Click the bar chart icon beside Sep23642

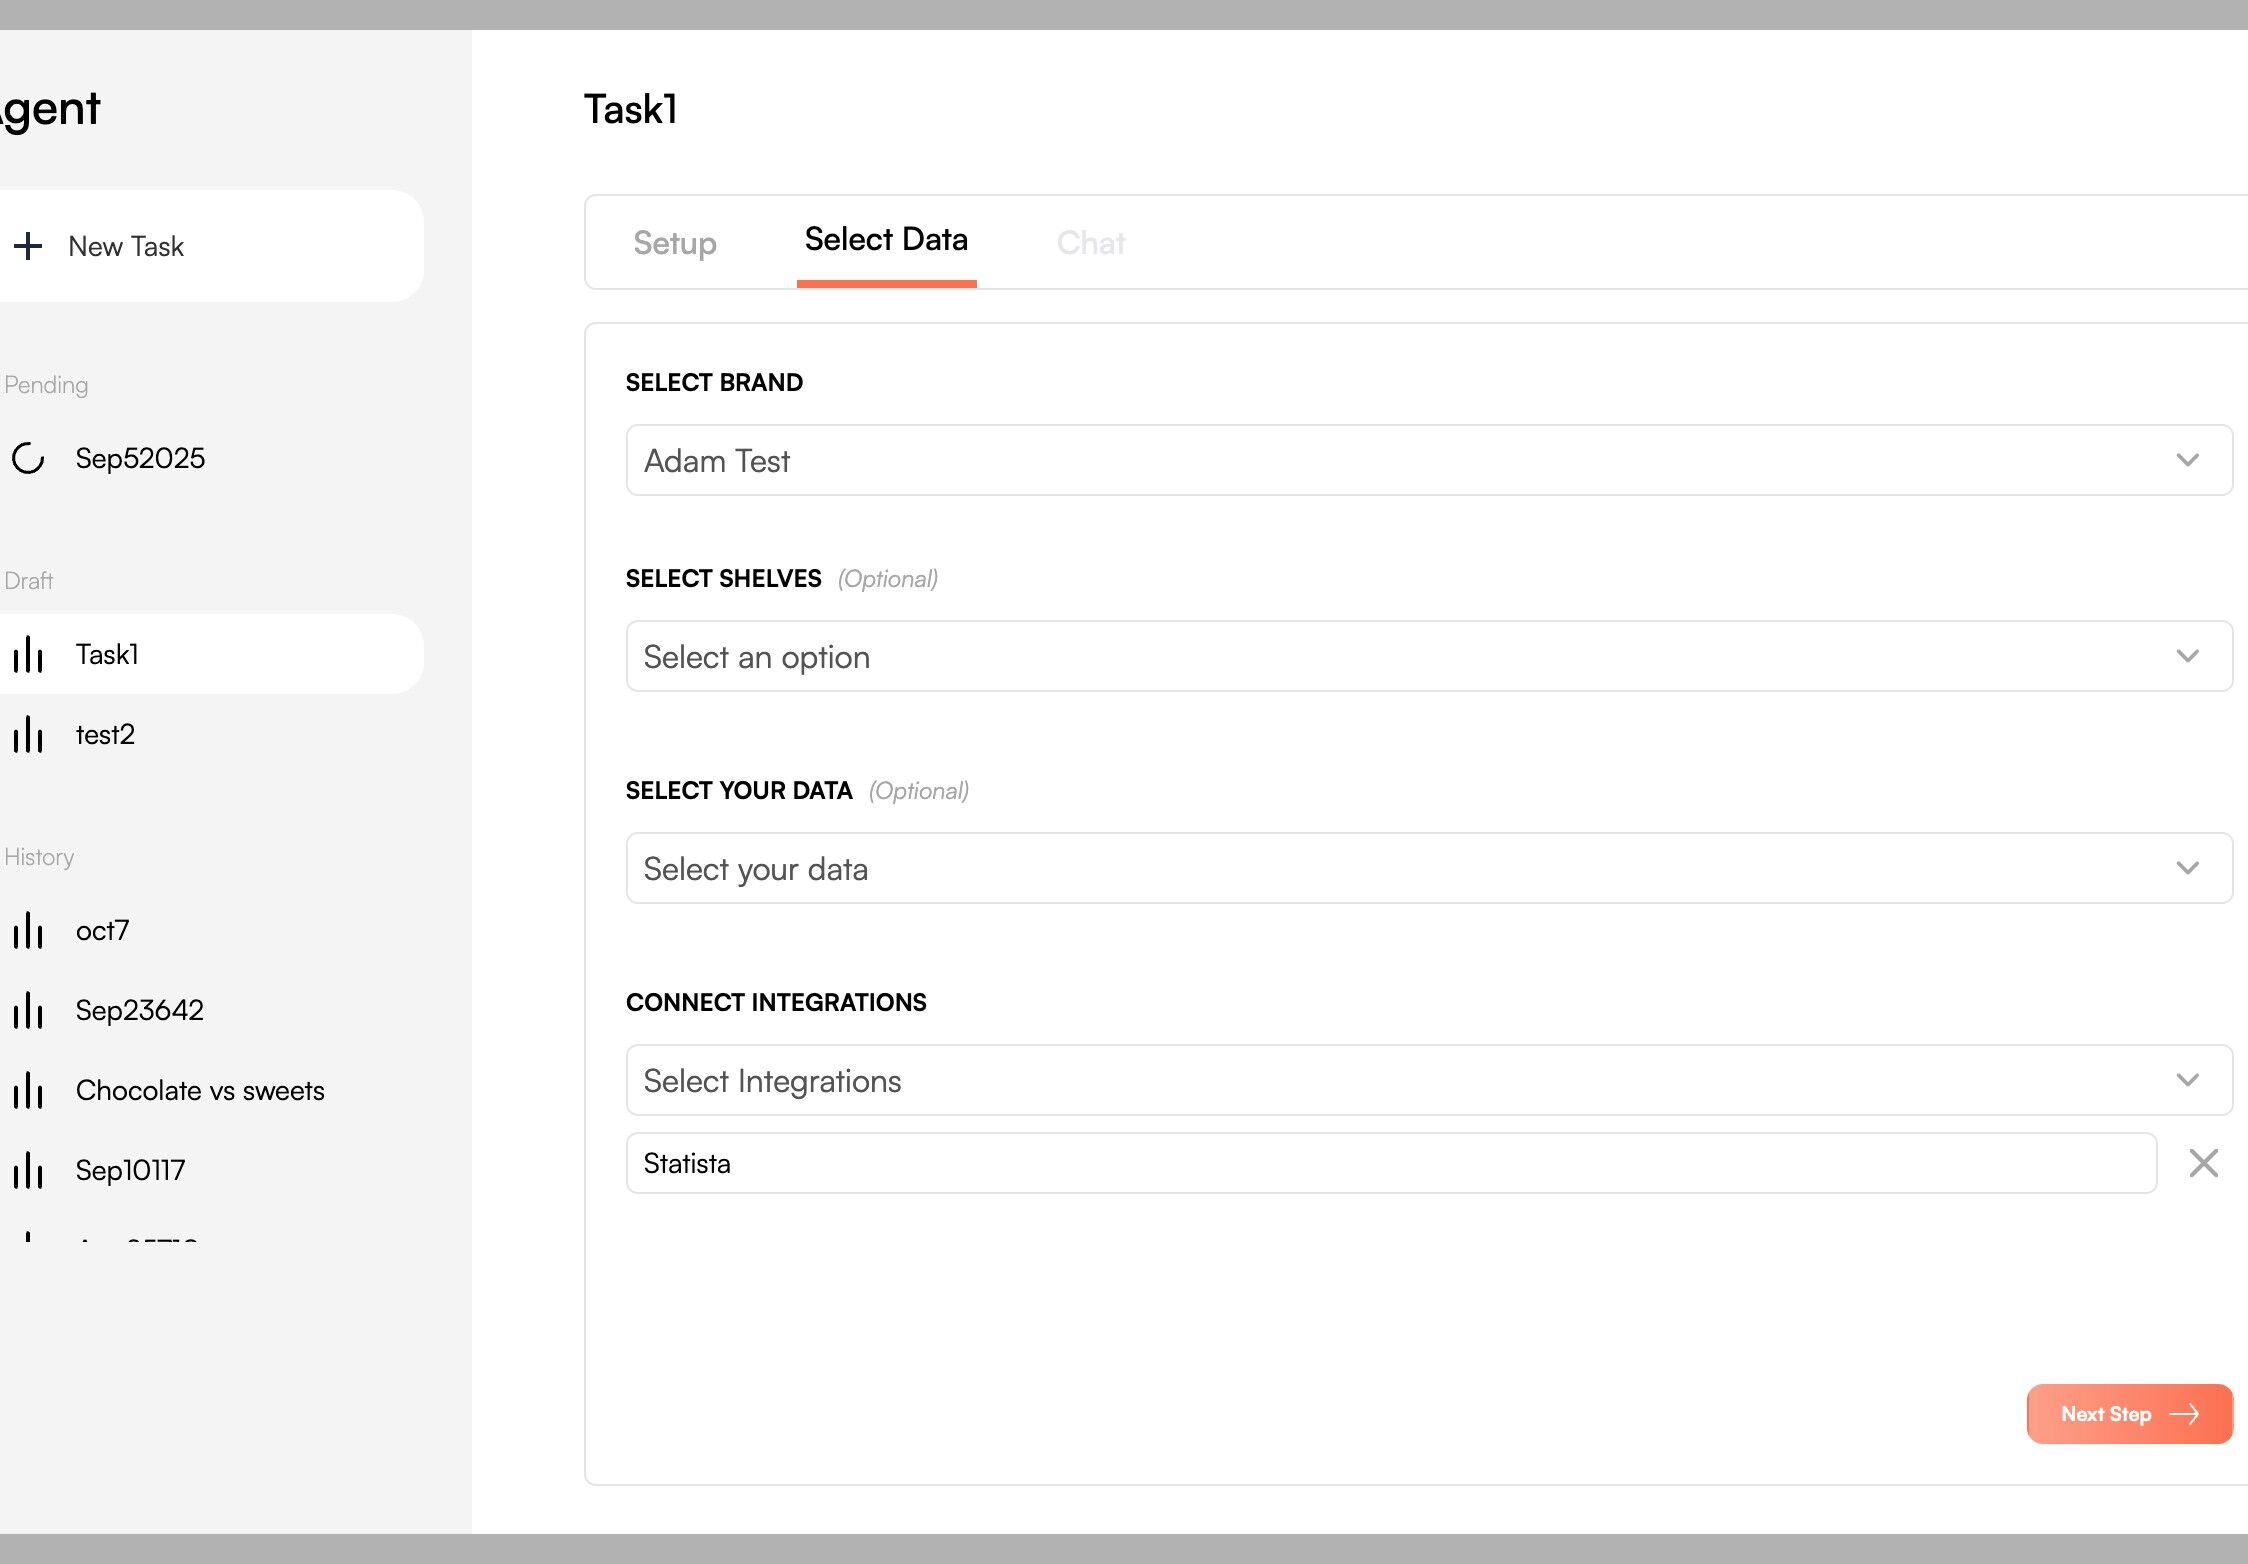coord(28,1011)
